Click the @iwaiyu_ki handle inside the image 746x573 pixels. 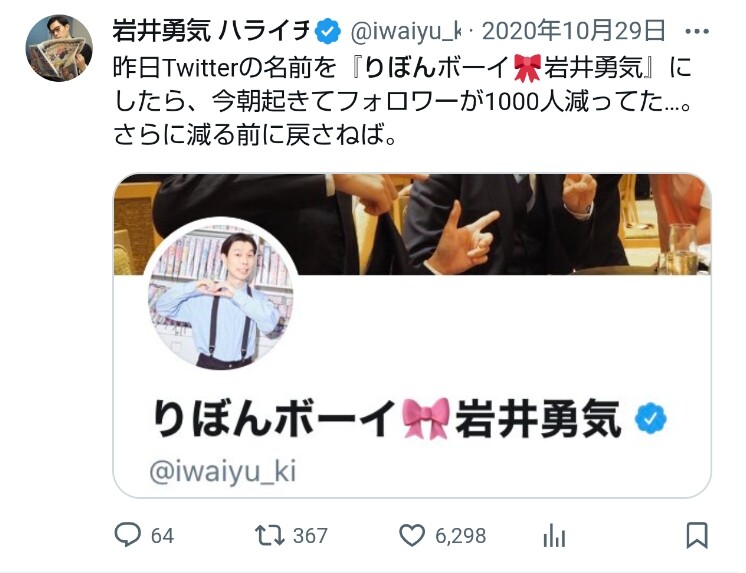click(x=223, y=472)
